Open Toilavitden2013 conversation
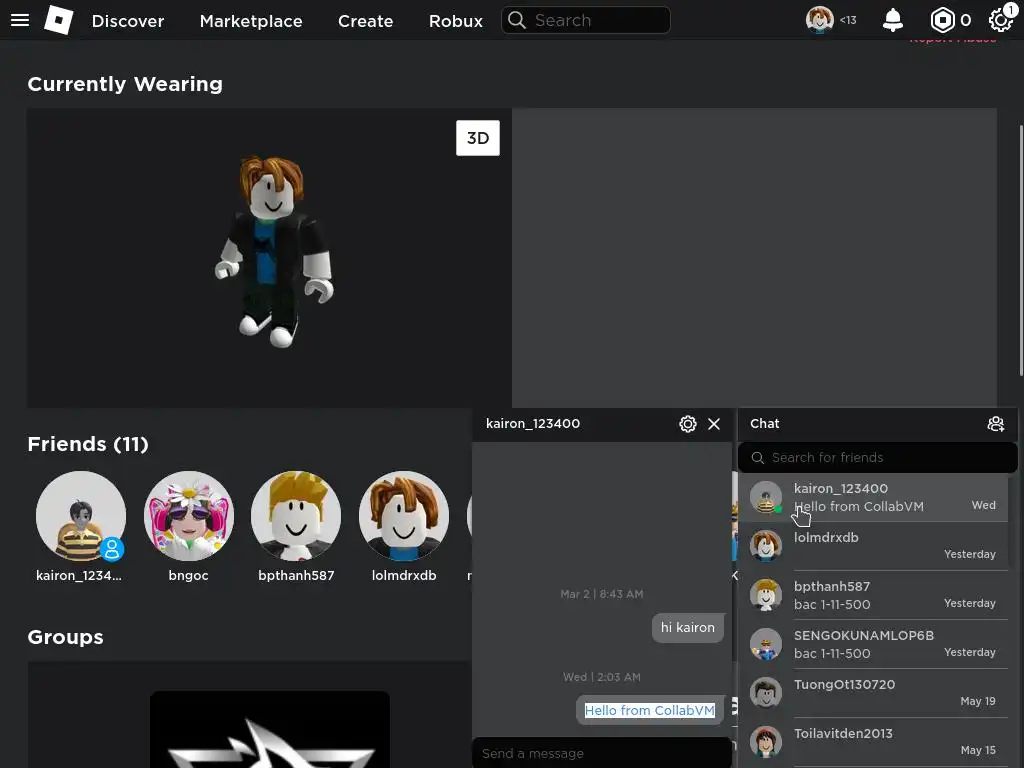 tap(873, 743)
